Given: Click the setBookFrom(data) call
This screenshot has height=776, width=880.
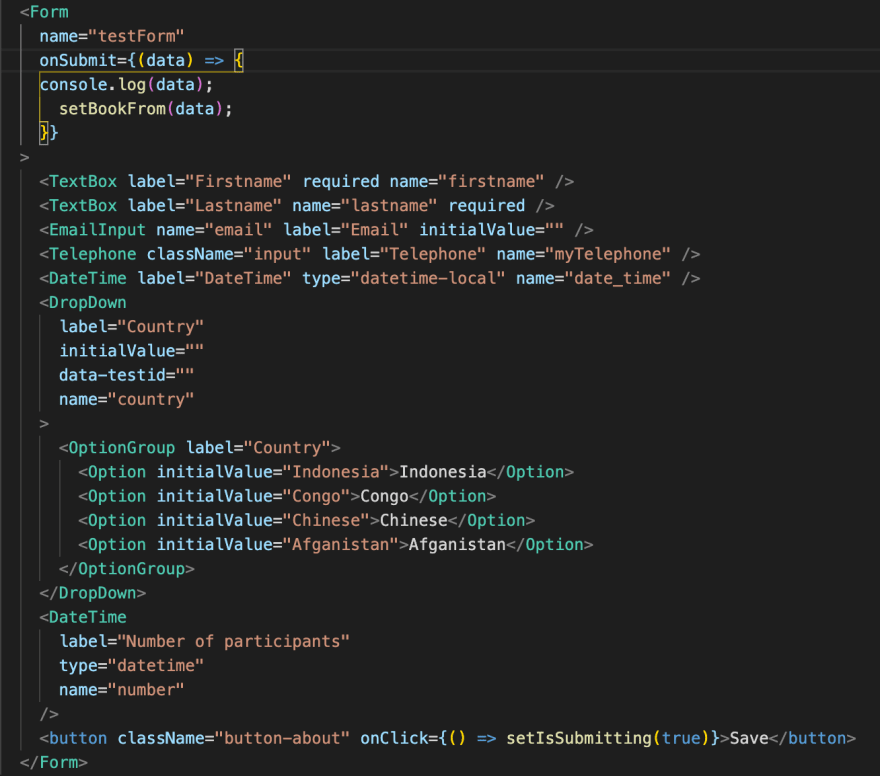Looking at the screenshot, I should pos(145,108).
